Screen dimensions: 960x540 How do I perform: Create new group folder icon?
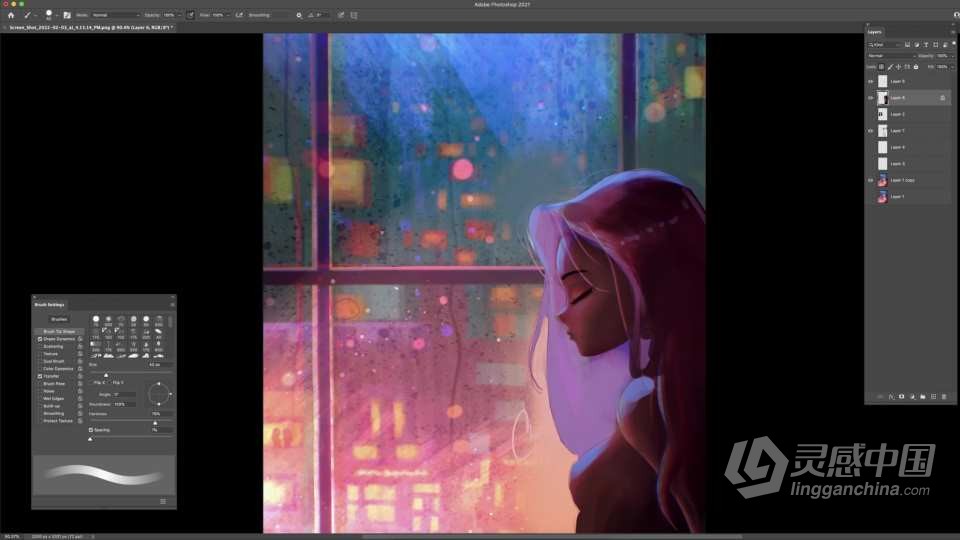pyautogui.click(x=923, y=397)
